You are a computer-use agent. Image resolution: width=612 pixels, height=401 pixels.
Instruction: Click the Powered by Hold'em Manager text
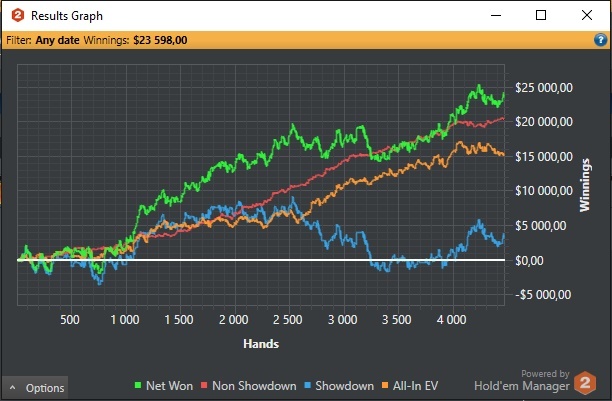point(521,380)
